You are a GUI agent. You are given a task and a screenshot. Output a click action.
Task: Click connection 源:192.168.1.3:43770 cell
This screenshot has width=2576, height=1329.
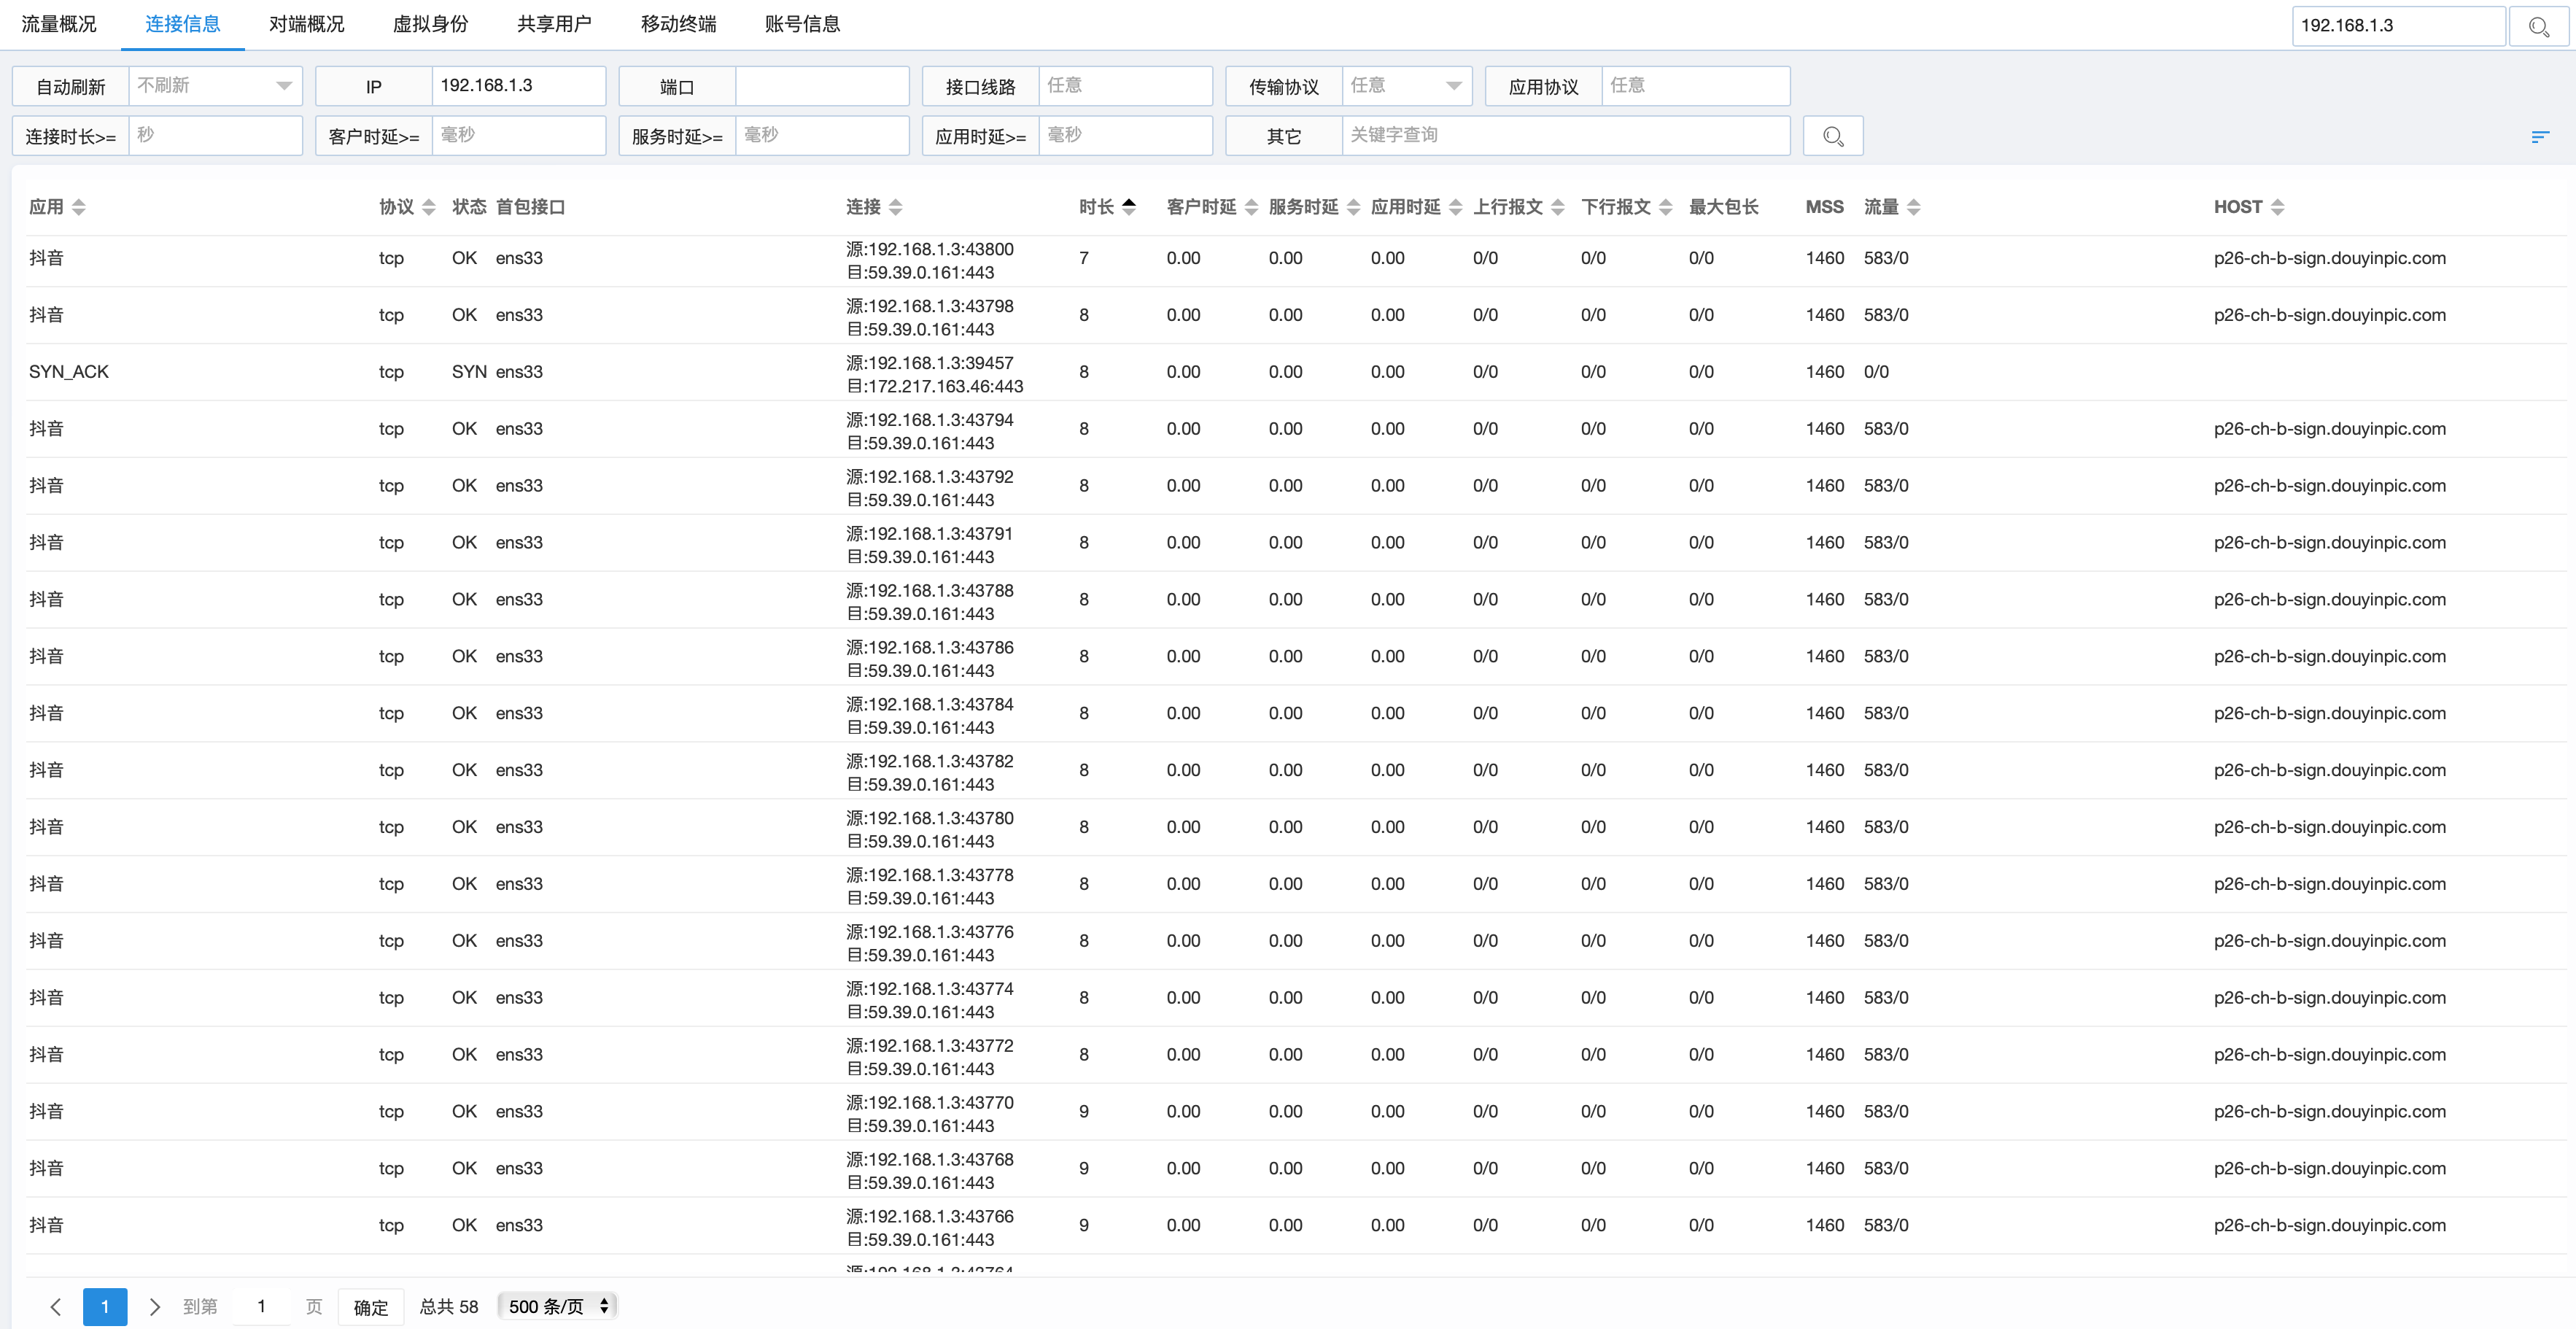(x=930, y=1103)
